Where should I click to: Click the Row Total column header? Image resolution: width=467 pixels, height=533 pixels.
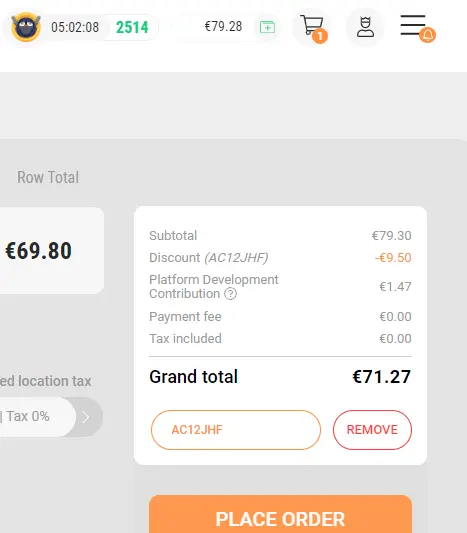48,177
